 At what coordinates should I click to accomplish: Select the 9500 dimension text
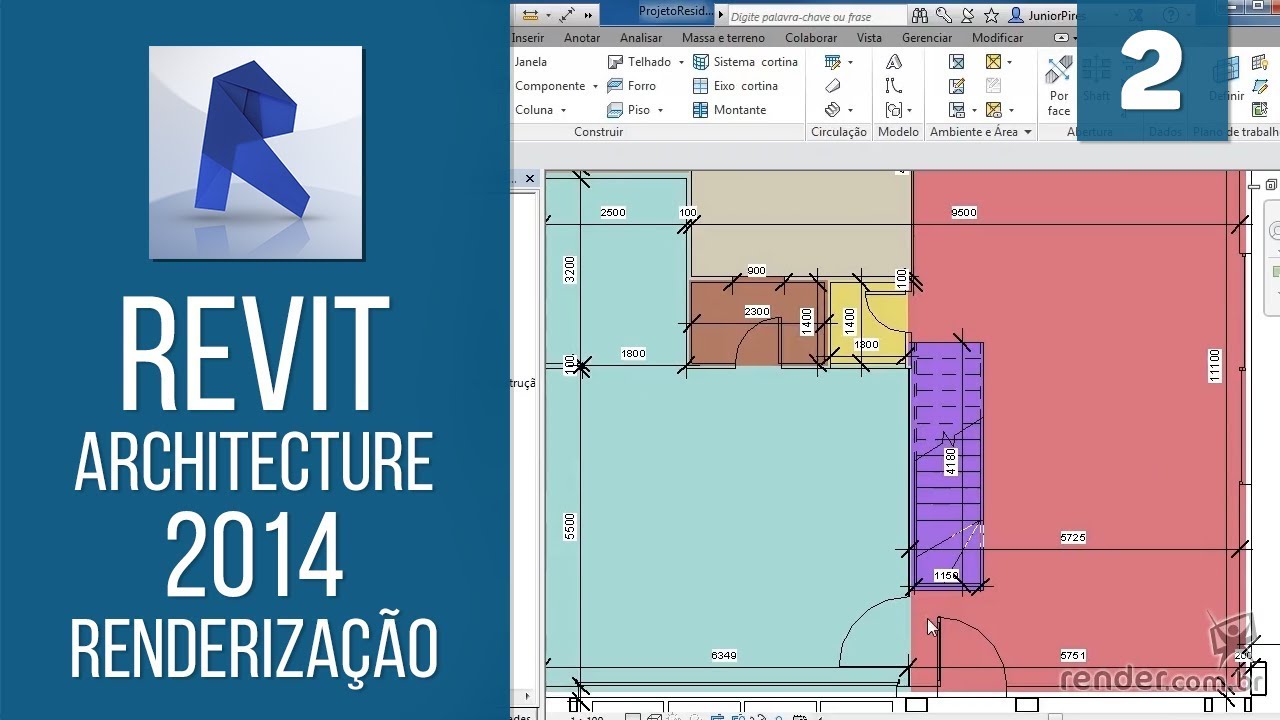click(x=964, y=213)
